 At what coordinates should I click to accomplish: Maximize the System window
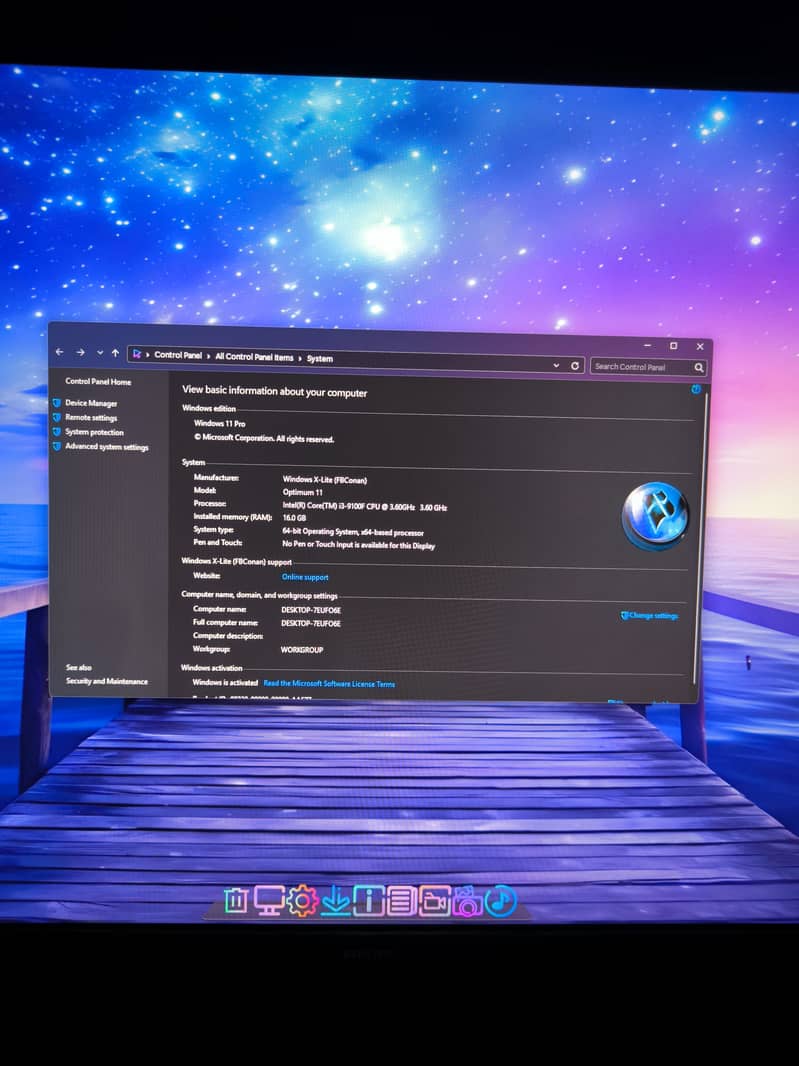coord(673,346)
